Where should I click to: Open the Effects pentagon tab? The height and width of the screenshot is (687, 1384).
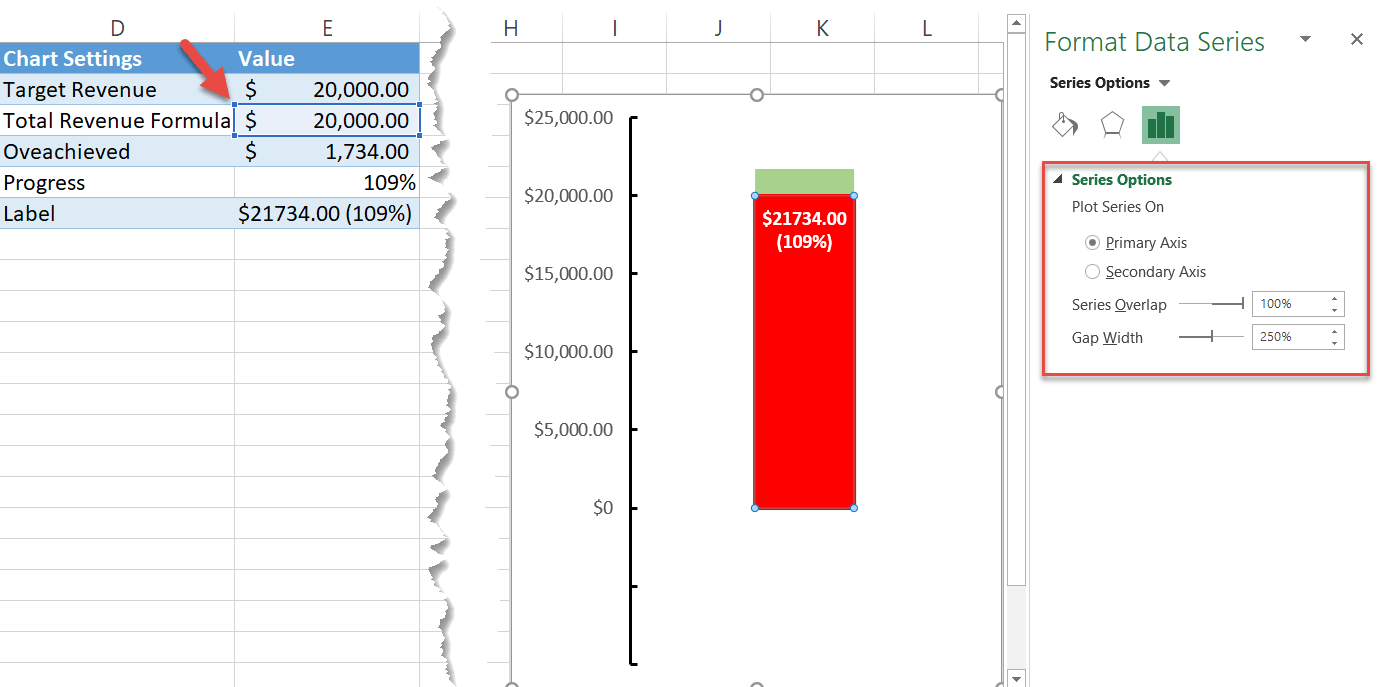tap(1112, 125)
